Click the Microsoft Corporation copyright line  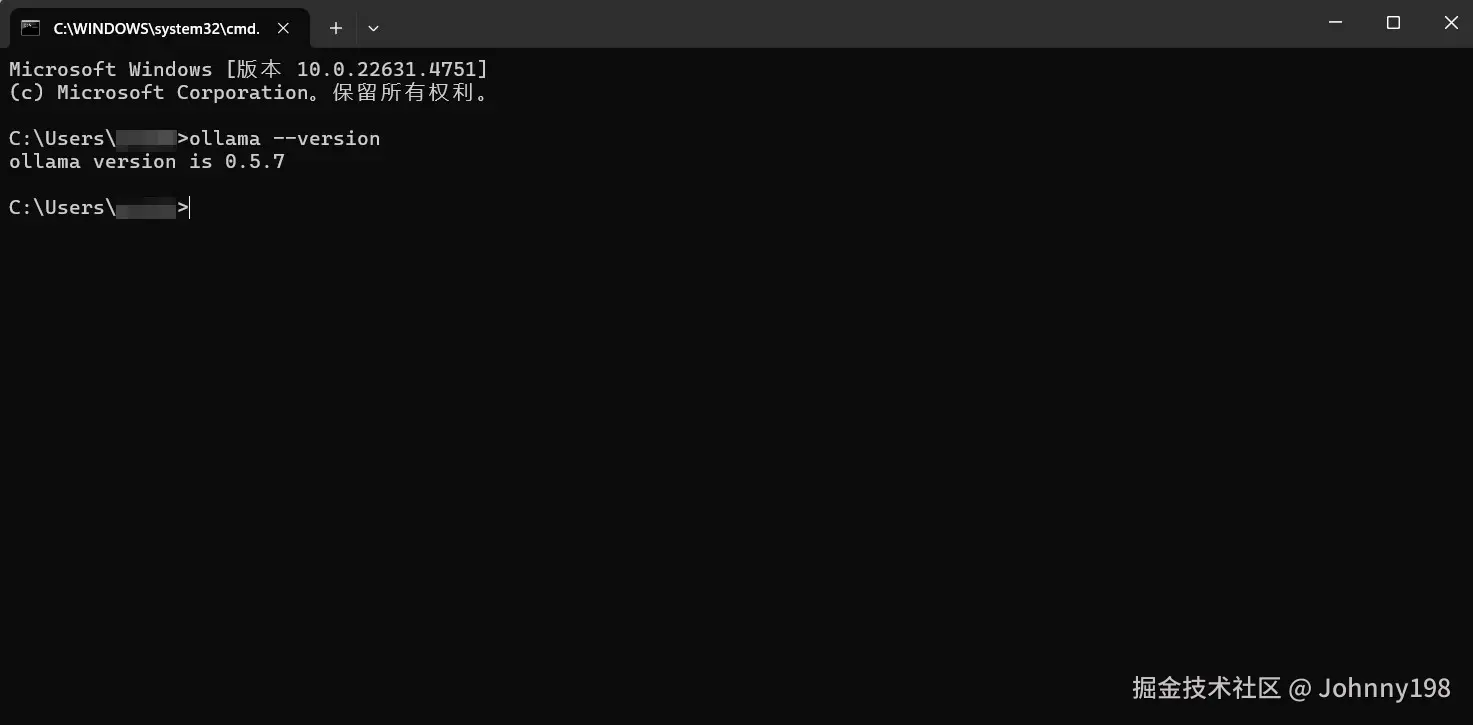249,92
